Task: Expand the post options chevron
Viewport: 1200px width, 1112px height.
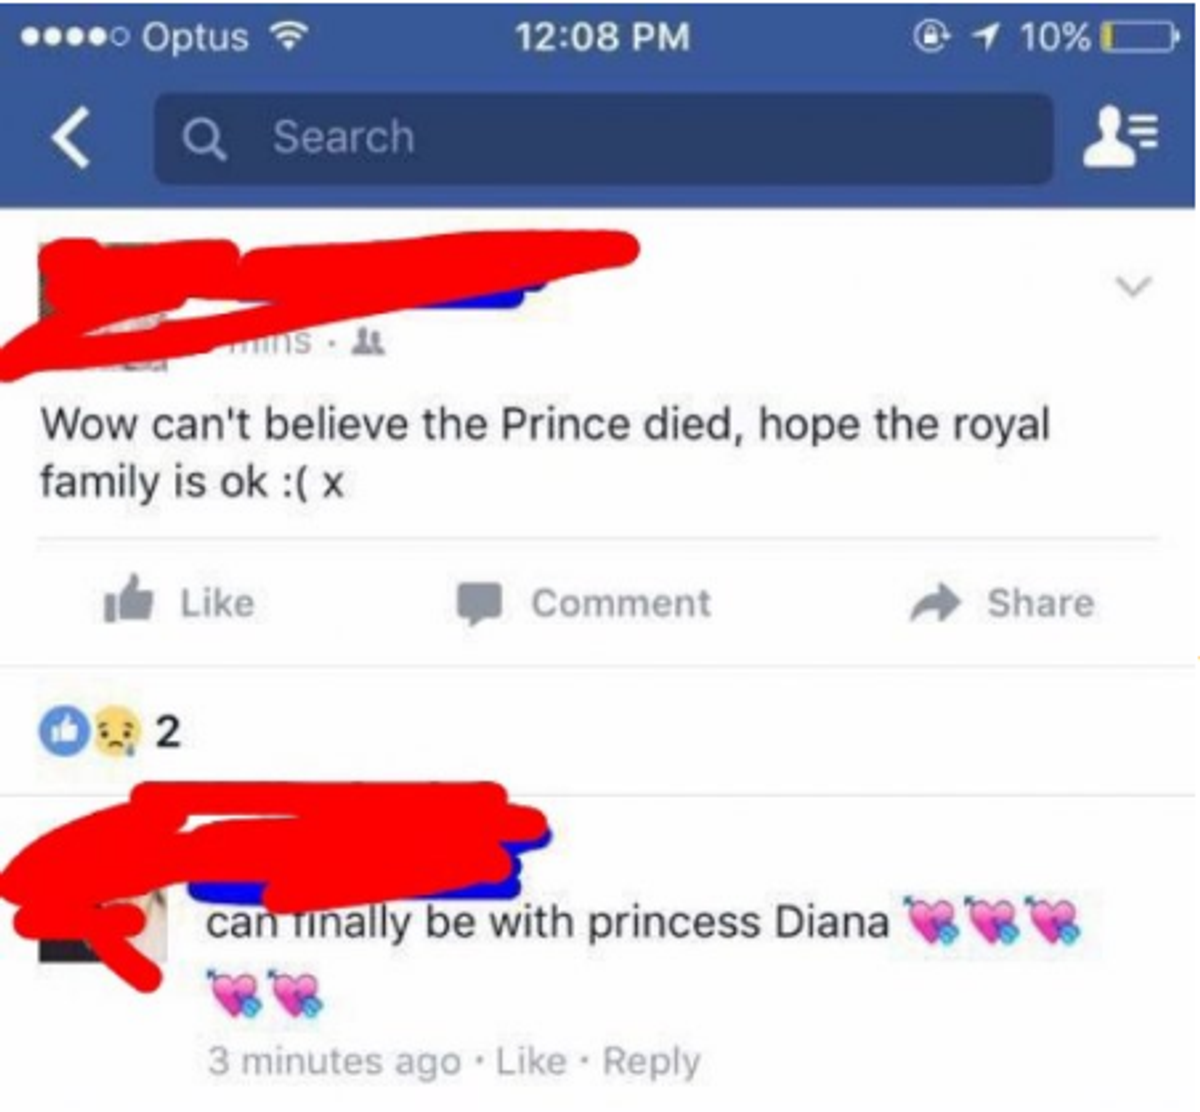Action: [x=1133, y=287]
